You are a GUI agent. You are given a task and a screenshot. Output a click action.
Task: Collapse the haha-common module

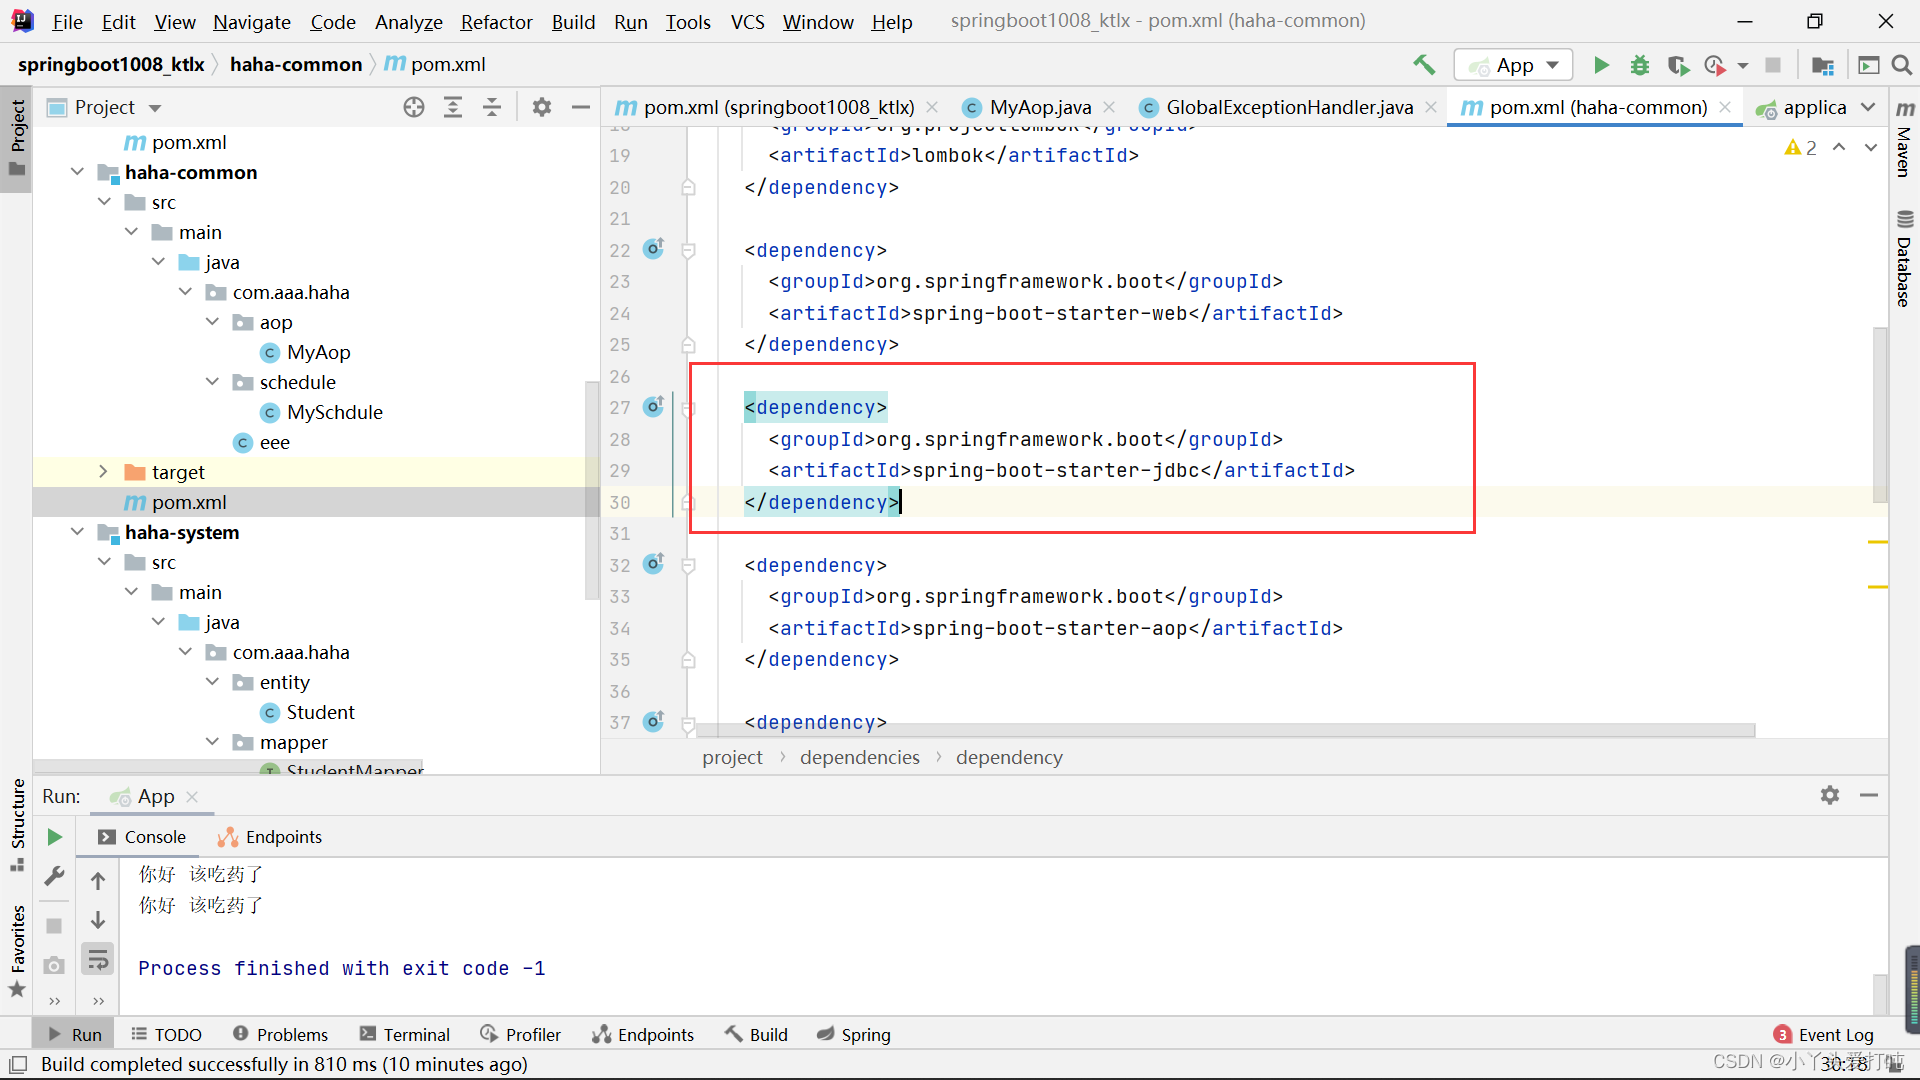[x=77, y=172]
